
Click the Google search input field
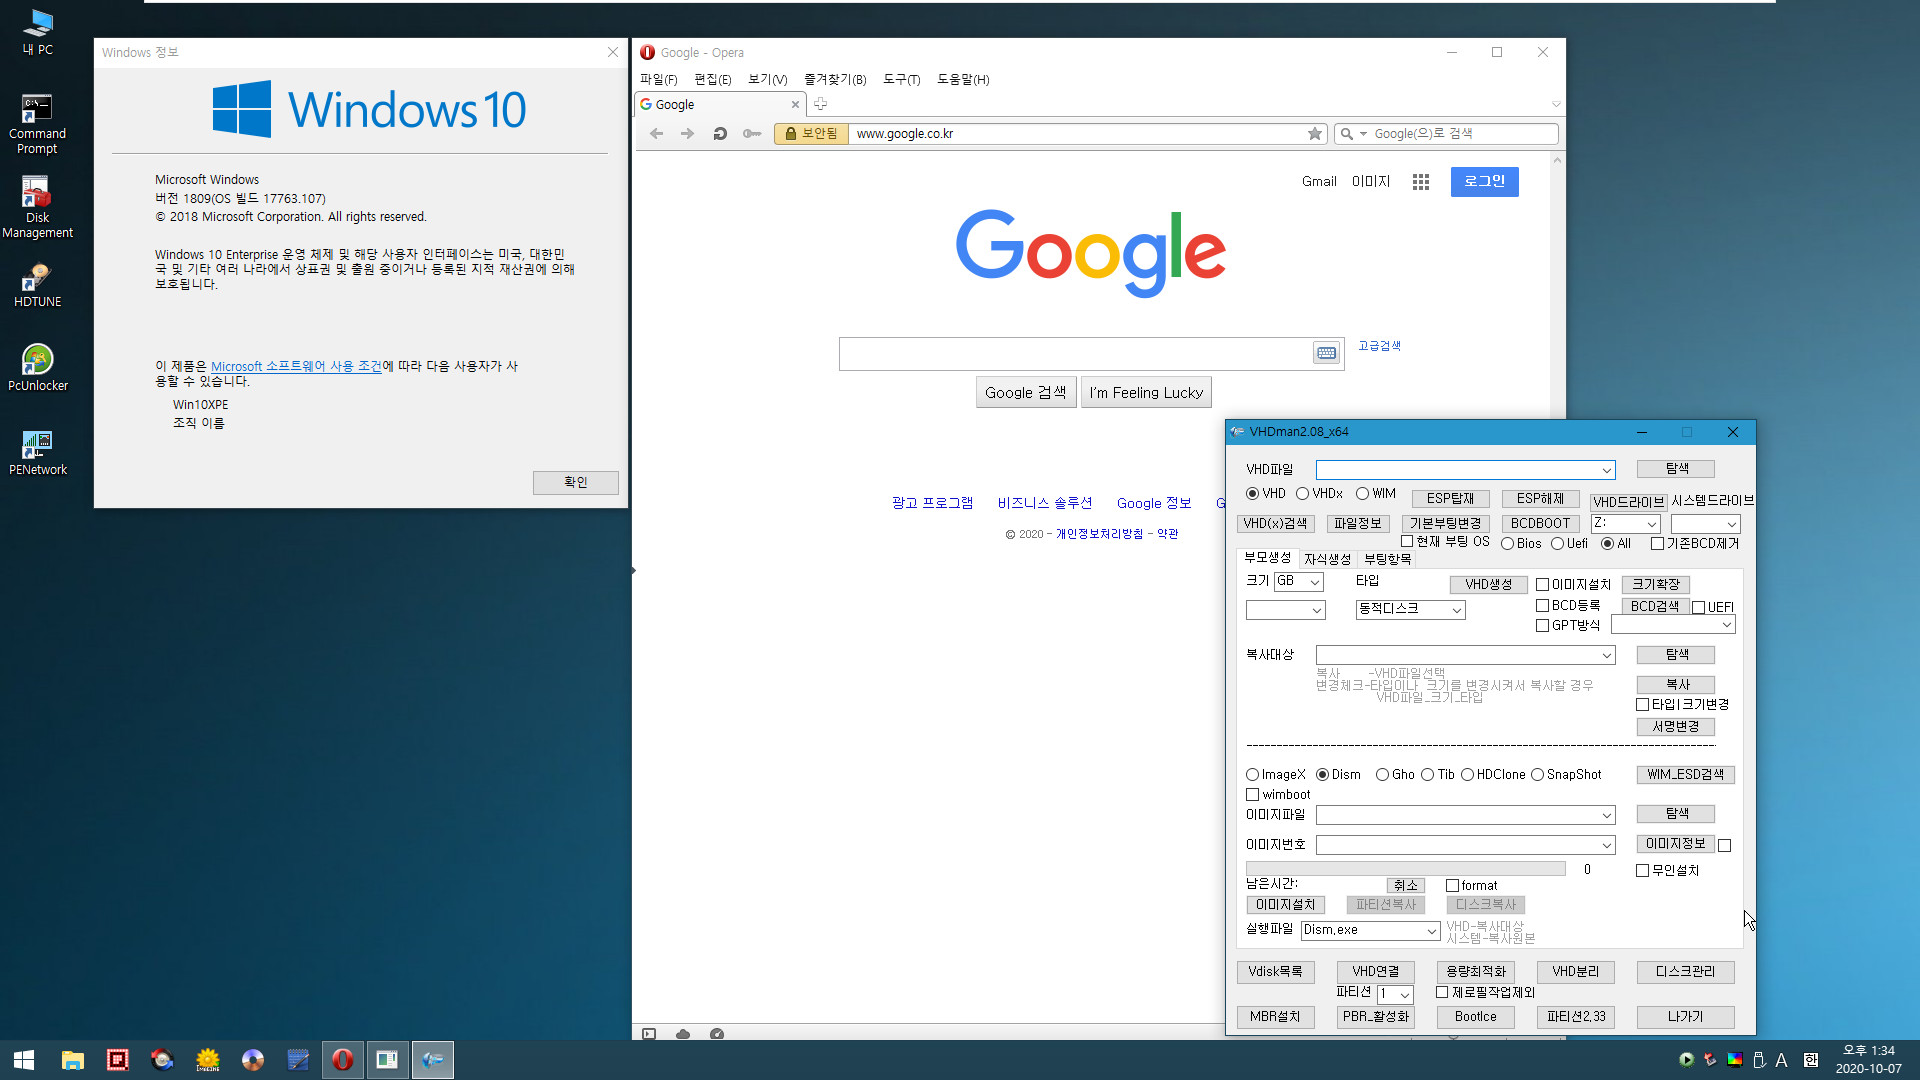[x=1076, y=354]
